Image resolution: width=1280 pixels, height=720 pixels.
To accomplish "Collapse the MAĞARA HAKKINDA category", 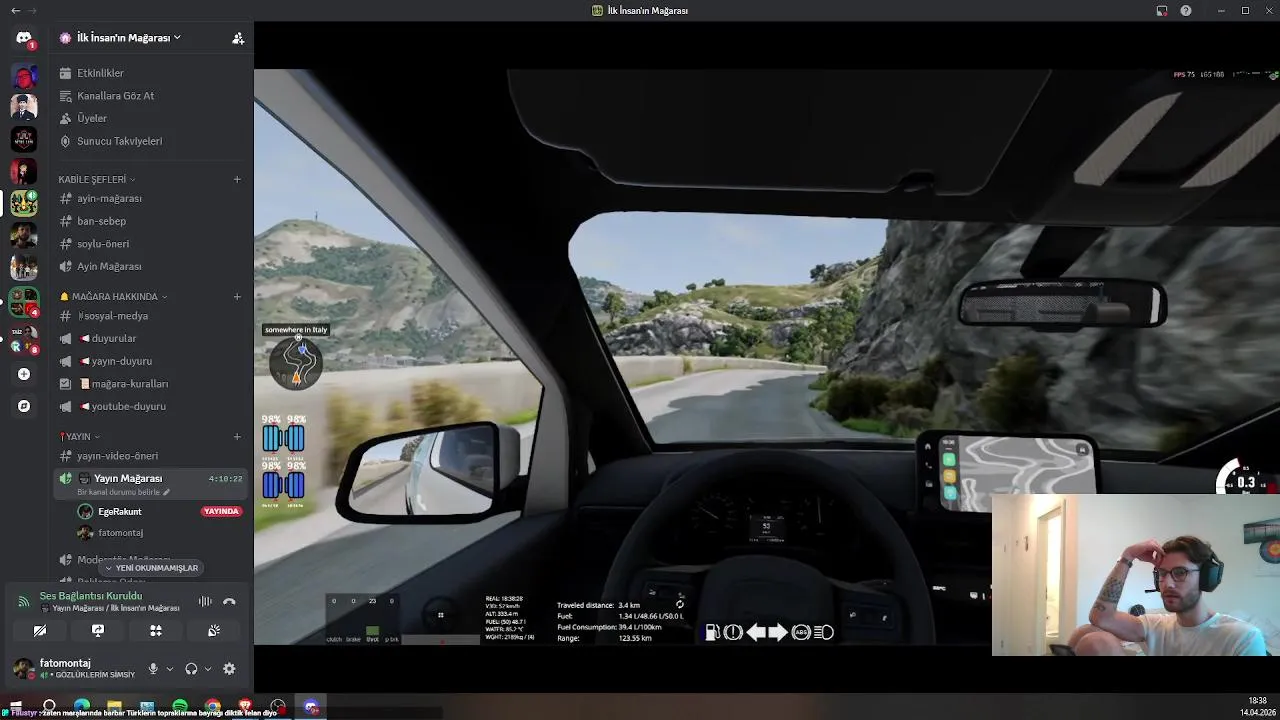I will click(113, 297).
